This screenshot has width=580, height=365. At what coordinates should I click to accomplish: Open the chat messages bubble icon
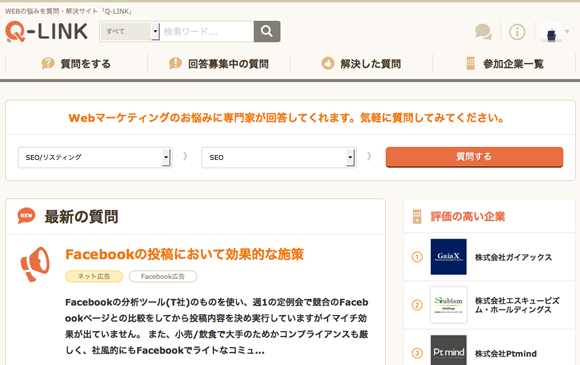(483, 32)
